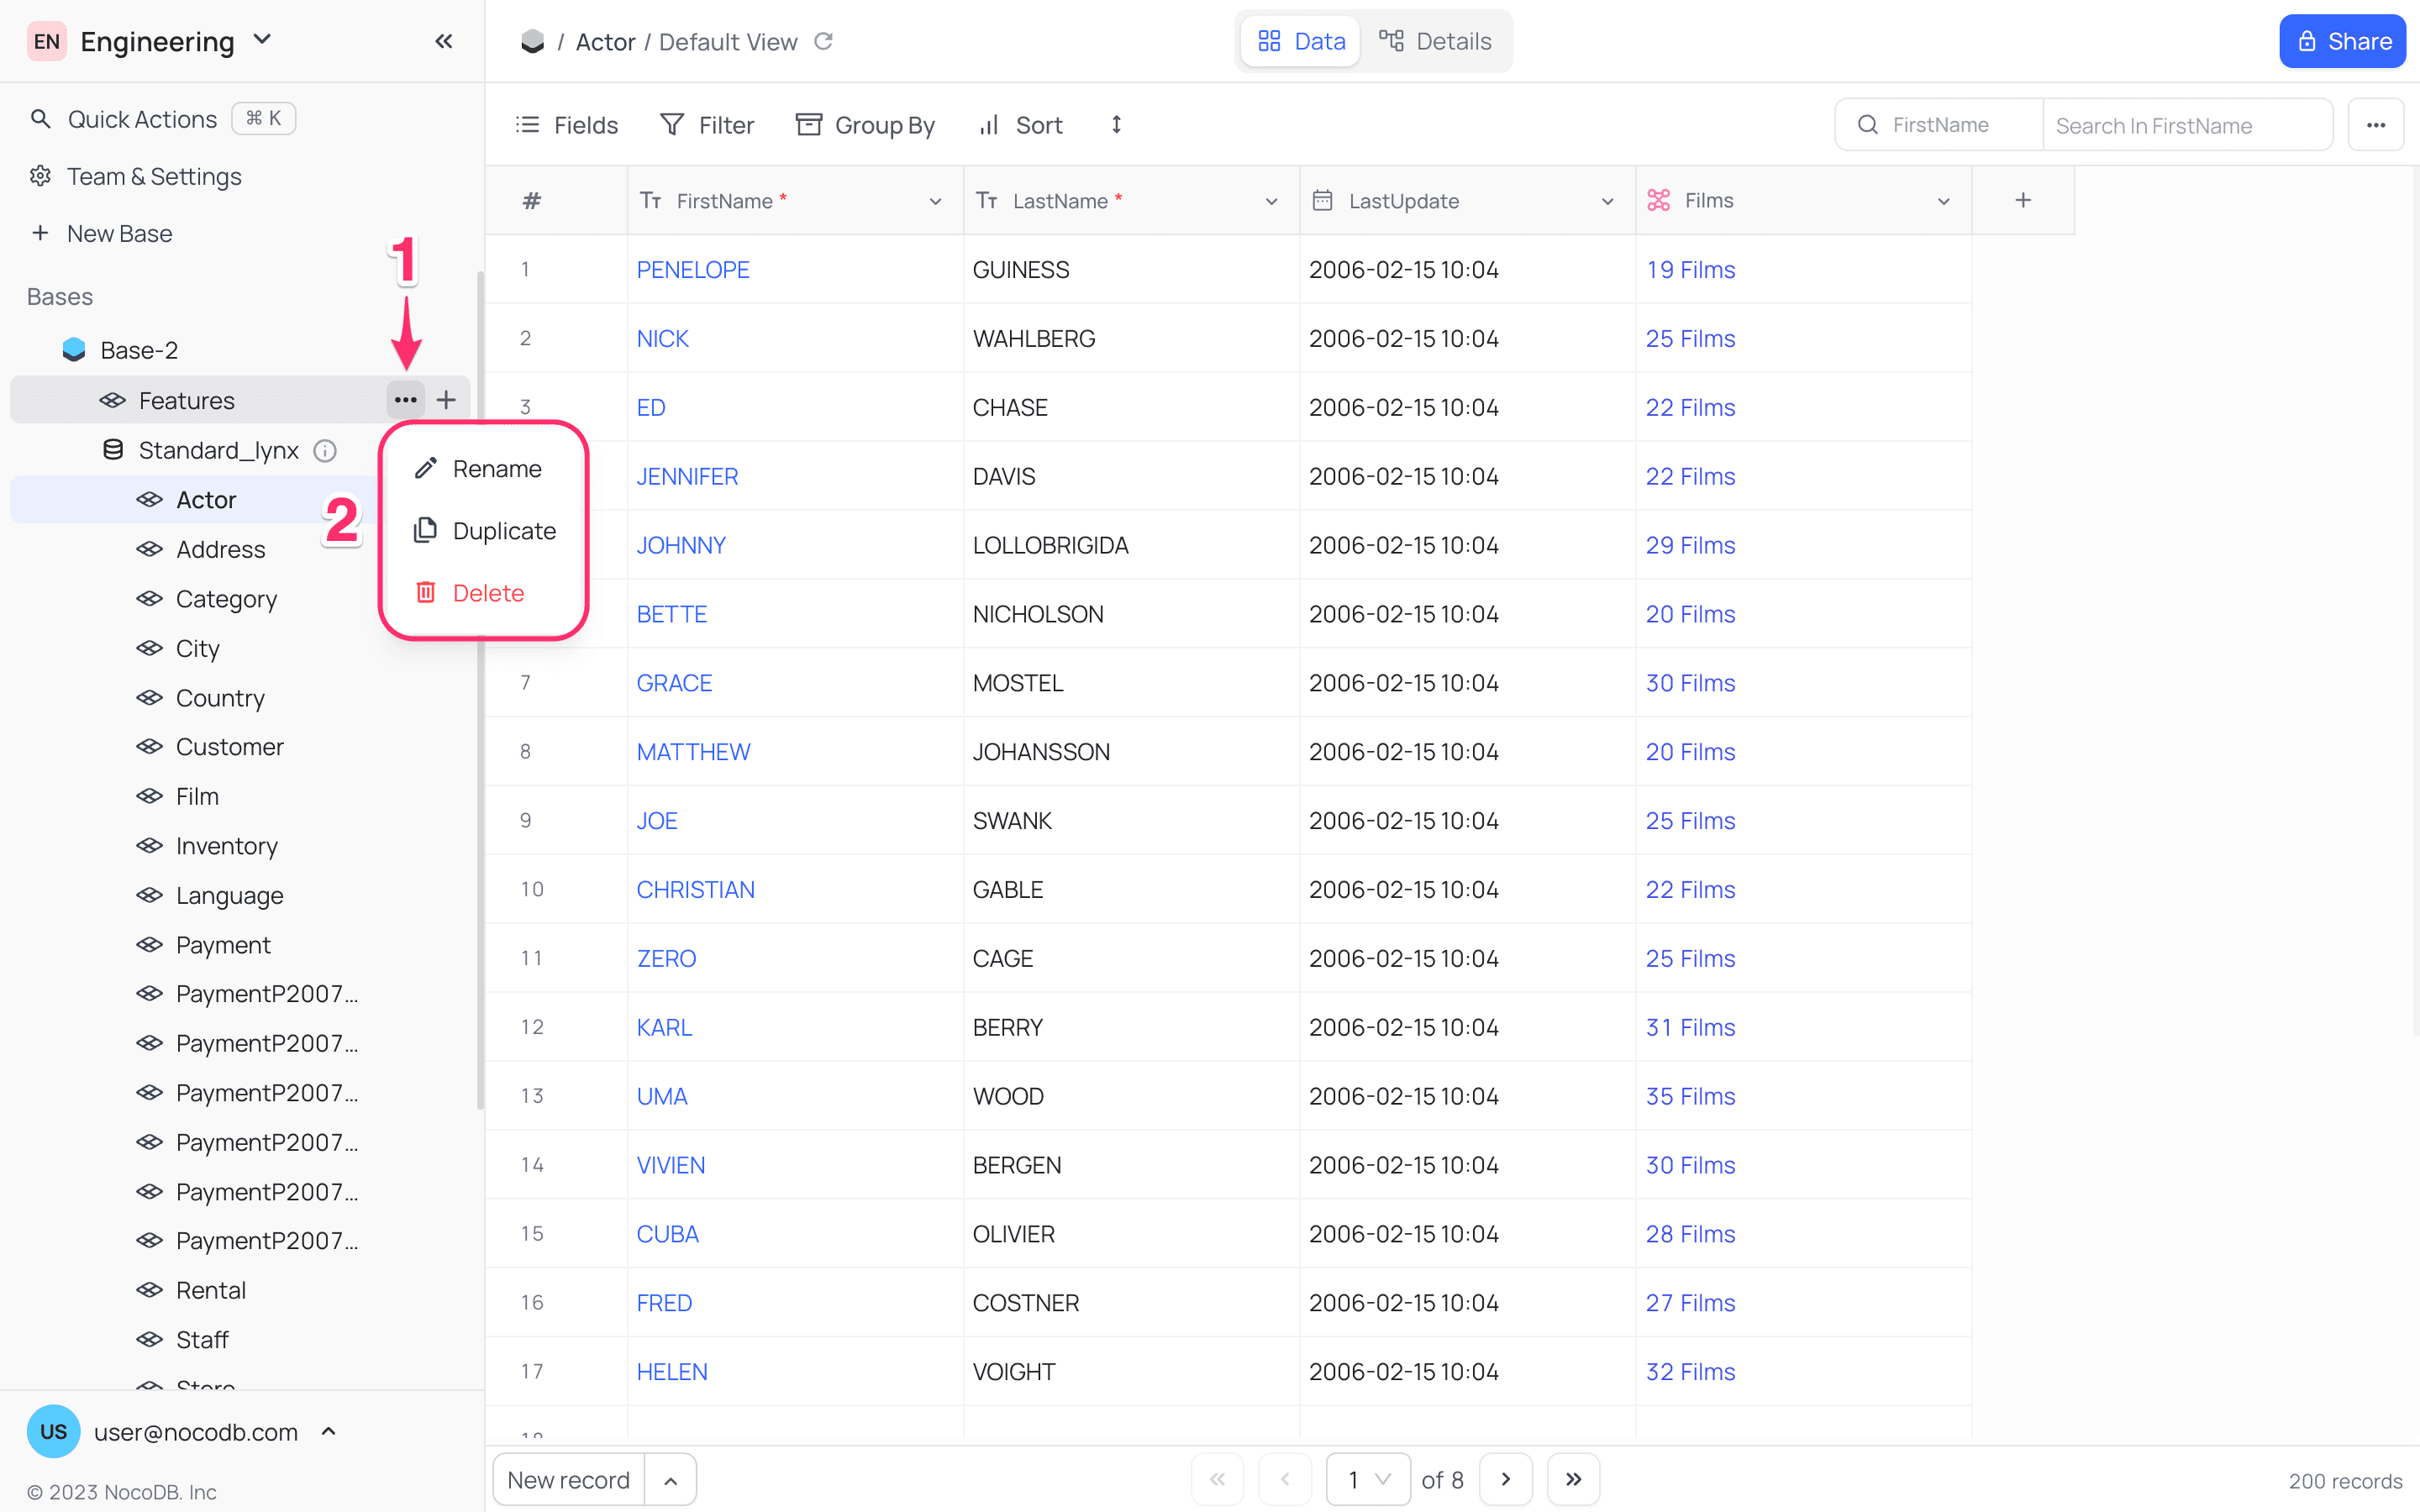
Task: Open the Filter toolbar menu
Action: 707,125
